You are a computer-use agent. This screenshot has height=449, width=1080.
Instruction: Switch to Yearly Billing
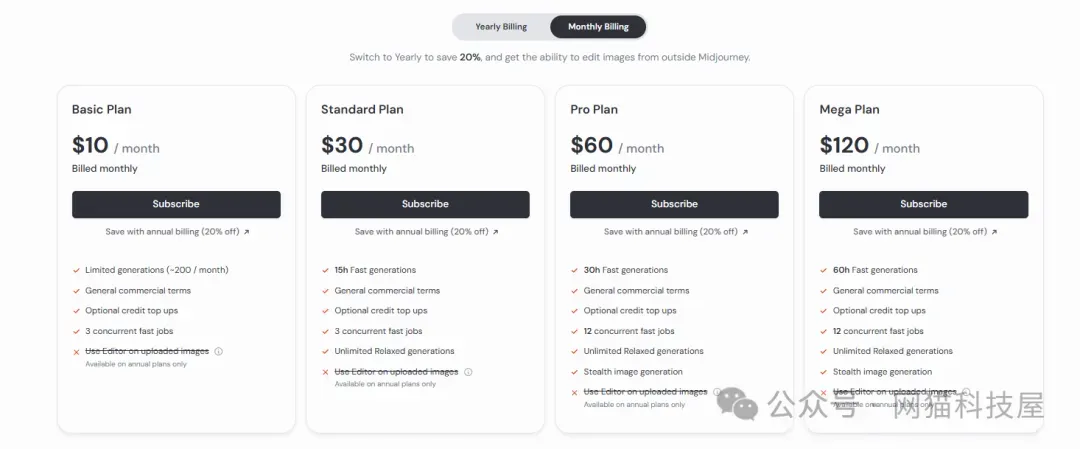click(x=501, y=27)
